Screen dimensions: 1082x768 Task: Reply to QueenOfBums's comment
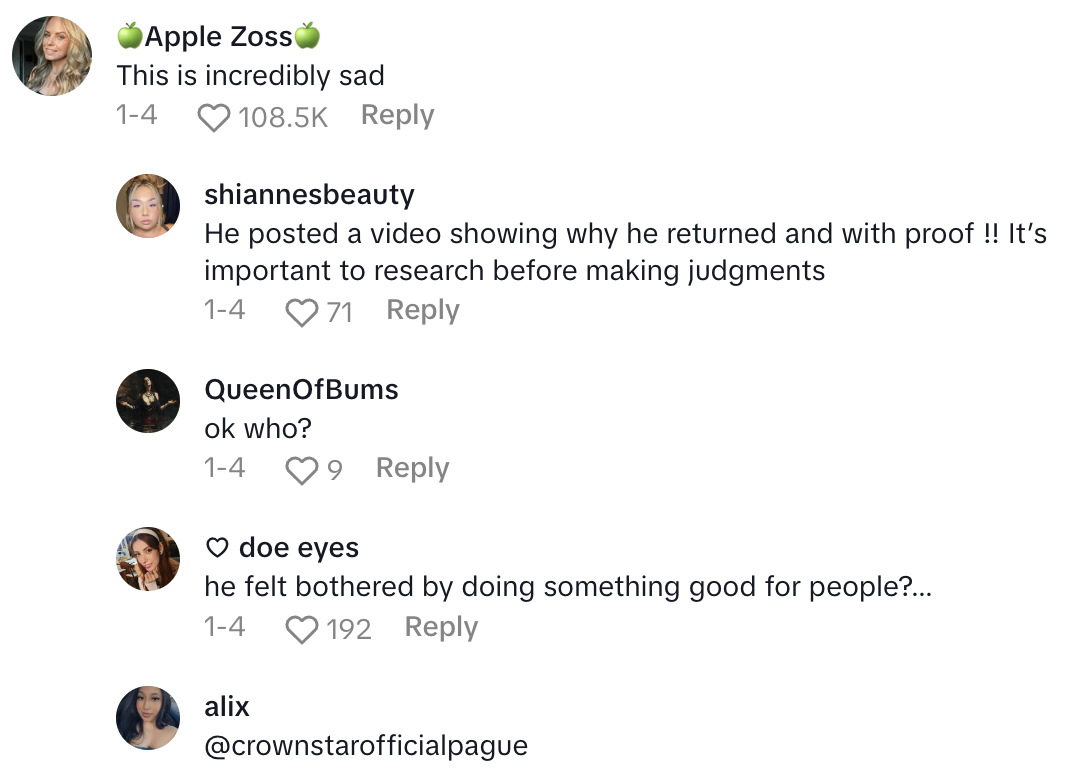tap(412, 469)
